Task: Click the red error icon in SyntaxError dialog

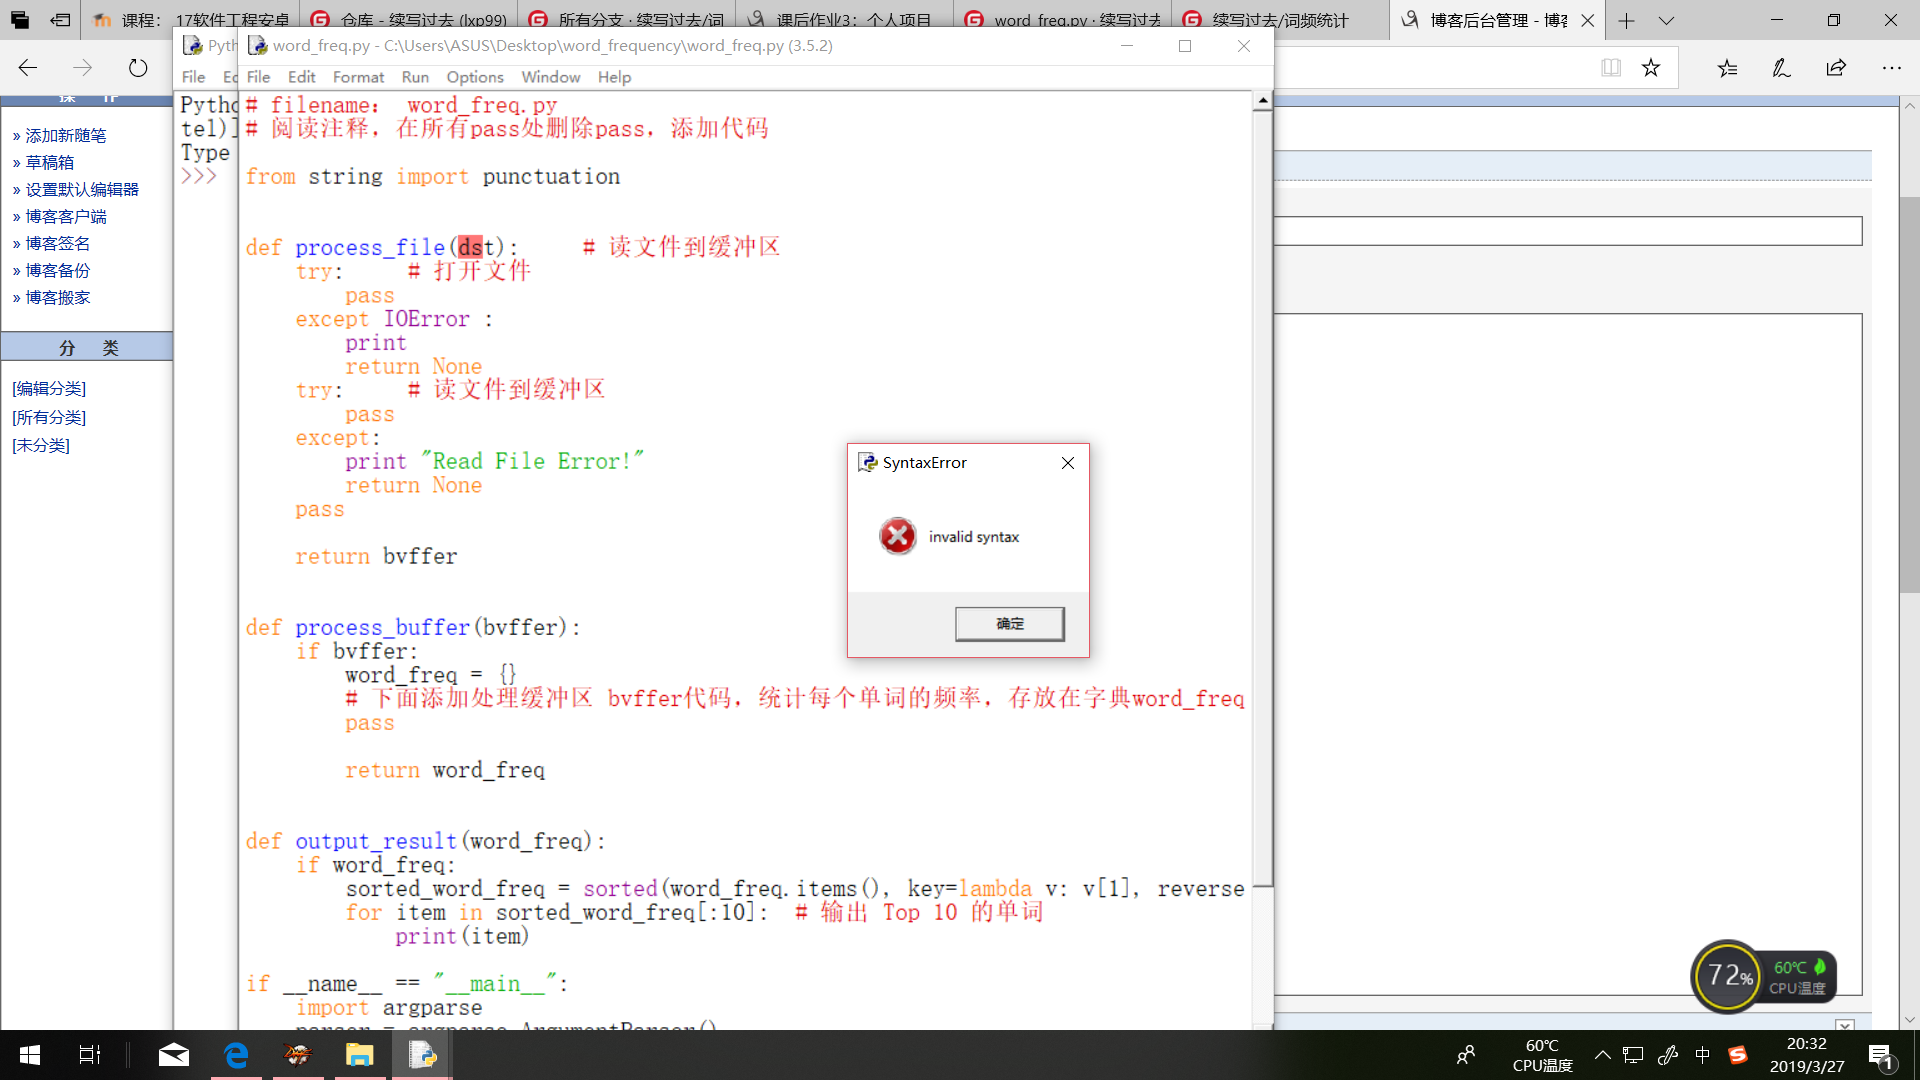Action: click(x=897, y=536)
